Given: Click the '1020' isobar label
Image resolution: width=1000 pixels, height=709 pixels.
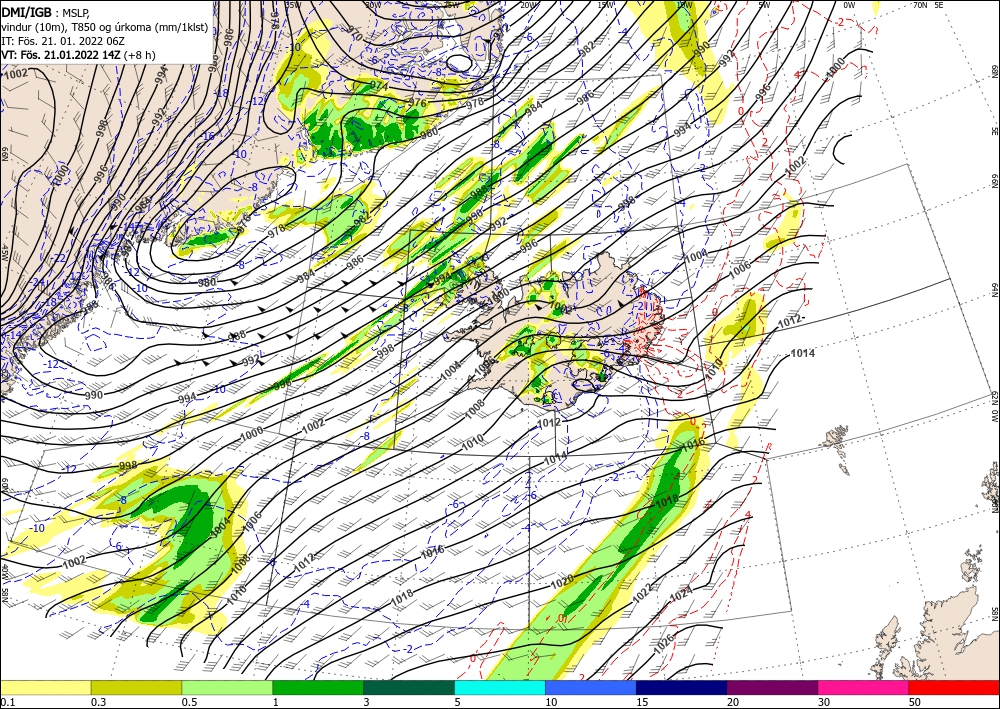Looking at the screenshot, I should click(562, 581).
